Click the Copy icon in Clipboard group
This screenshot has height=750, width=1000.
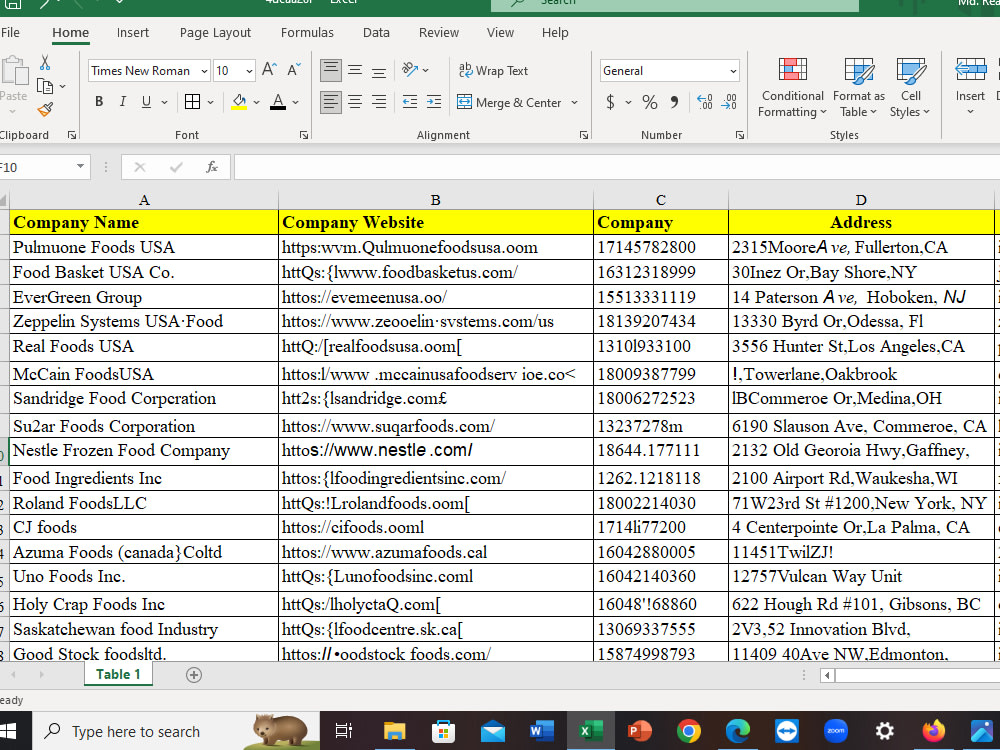(x=45, y=86)
